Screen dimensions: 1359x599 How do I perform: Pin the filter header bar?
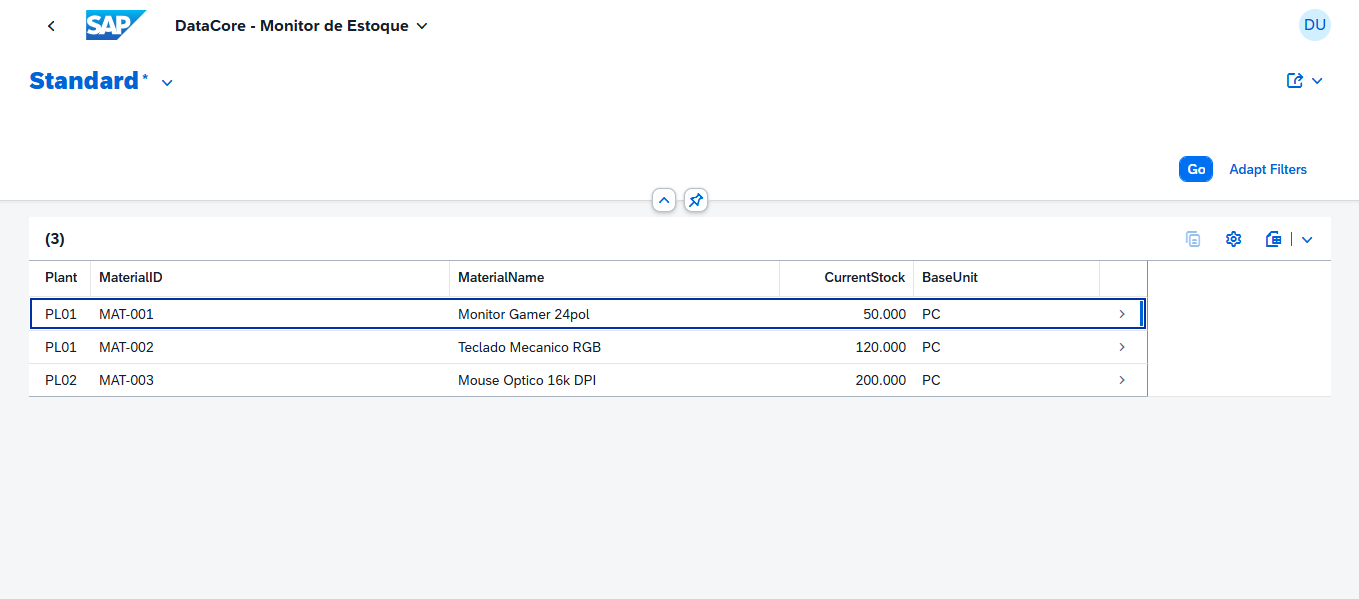[696, 200]
